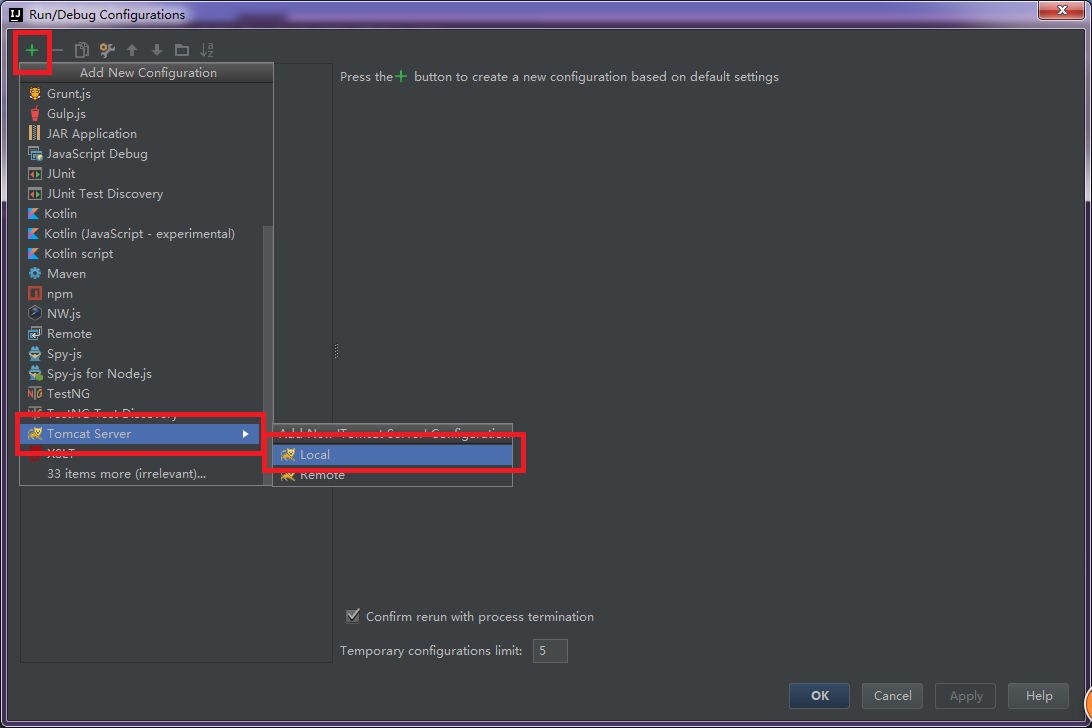Select JAR Application label in the list
The image size is (1092, 728).
[x=92, y=134]
